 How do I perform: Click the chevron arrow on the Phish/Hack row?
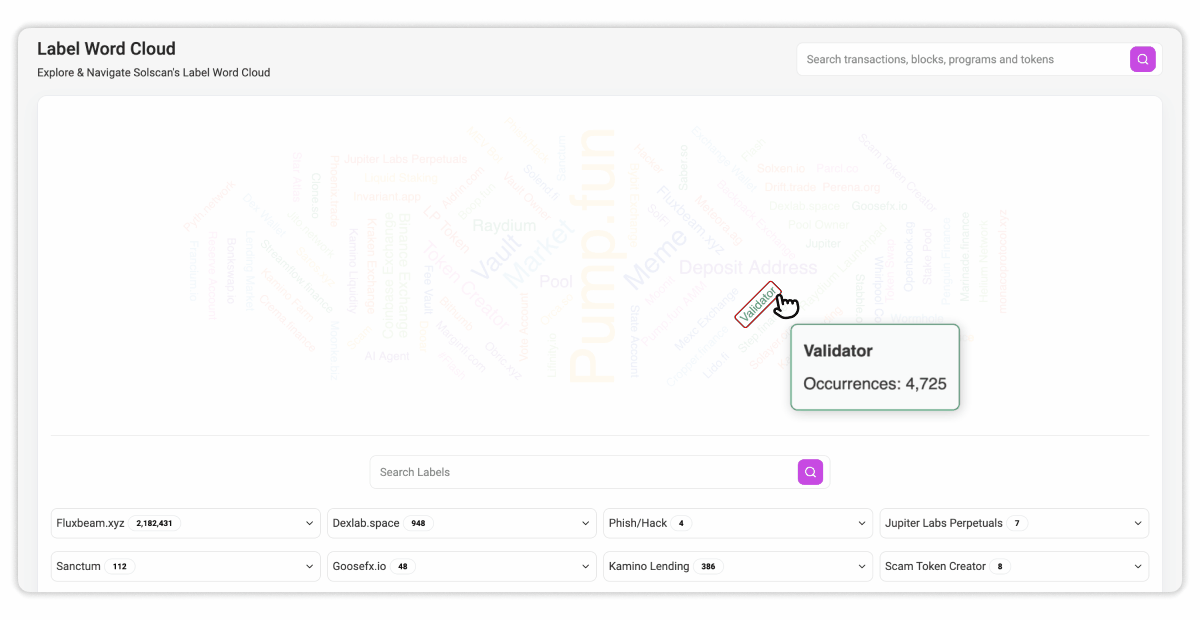tap(862, 523)
